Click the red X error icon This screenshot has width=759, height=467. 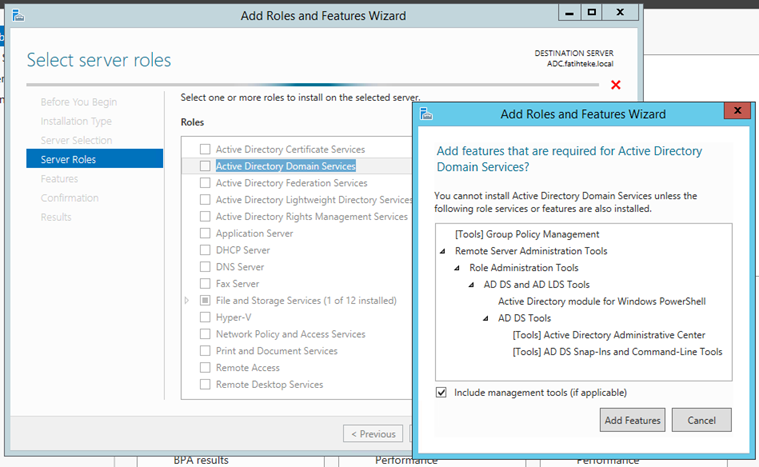pos(616,85)
